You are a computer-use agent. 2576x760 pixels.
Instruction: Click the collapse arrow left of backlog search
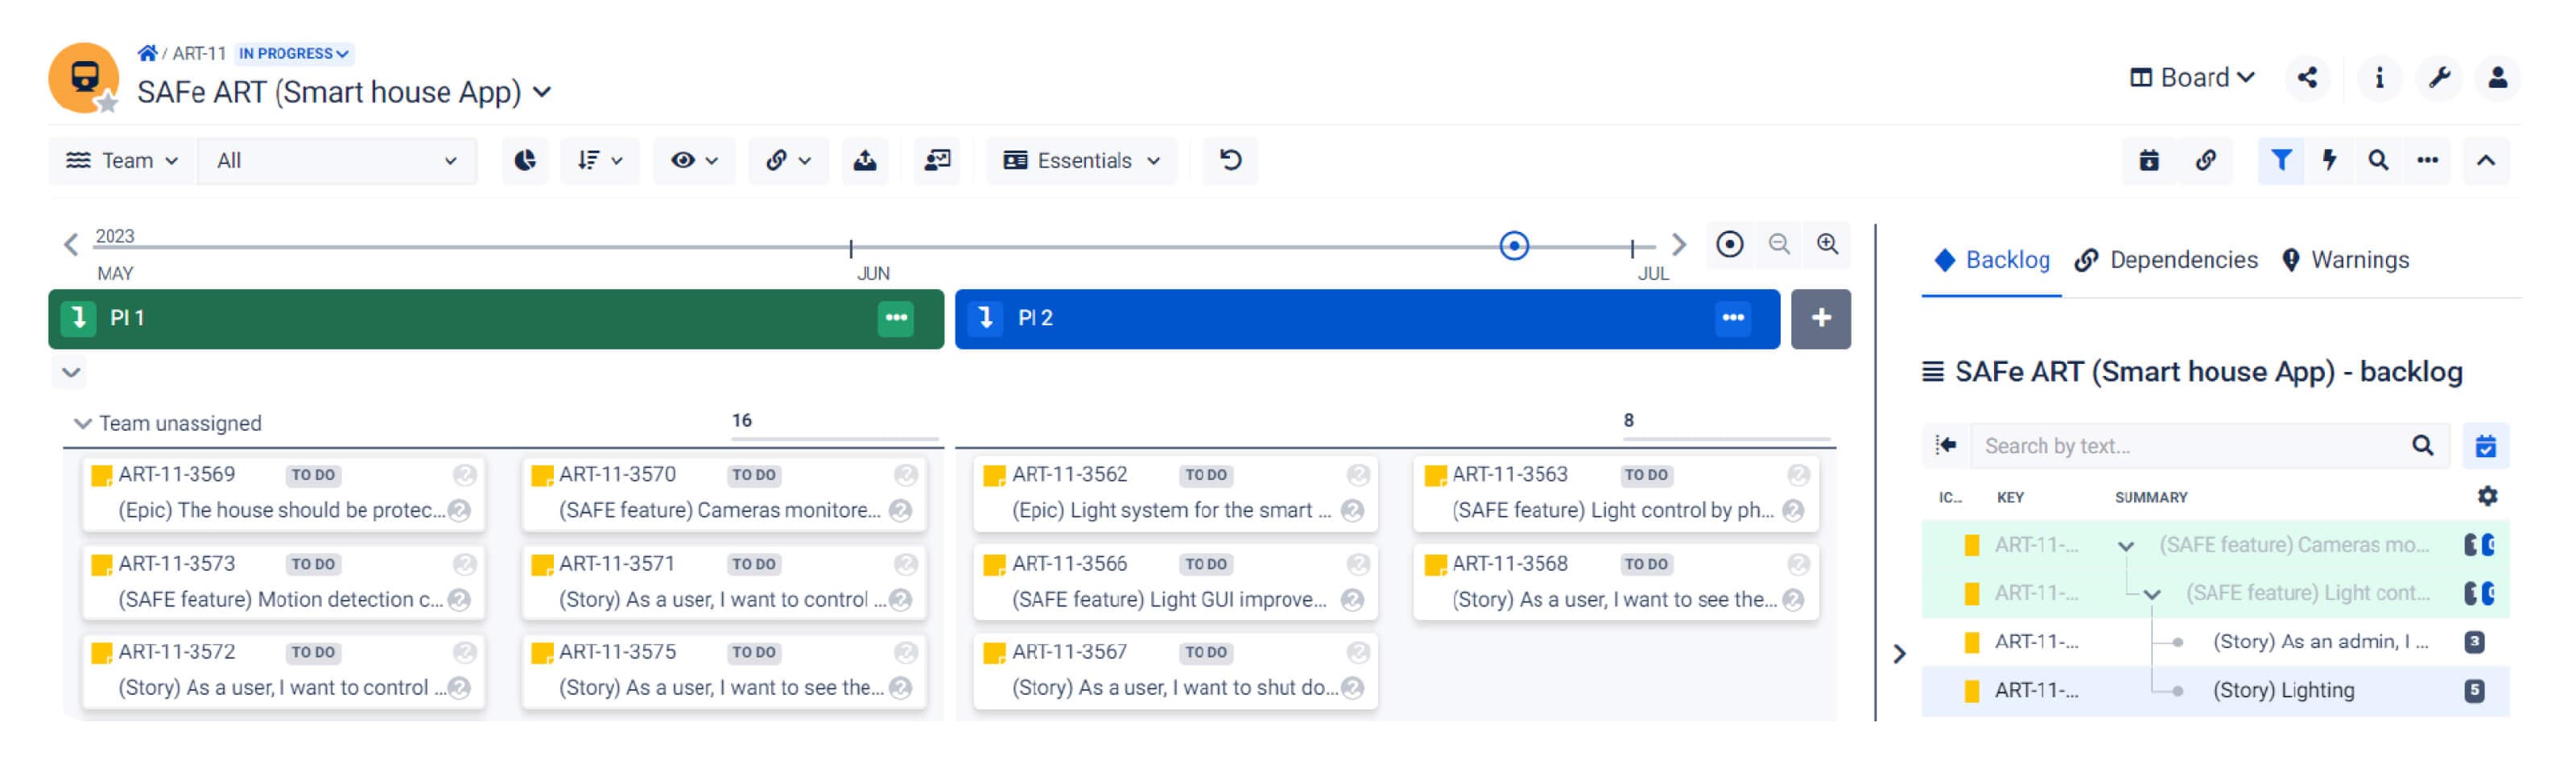1945,446
